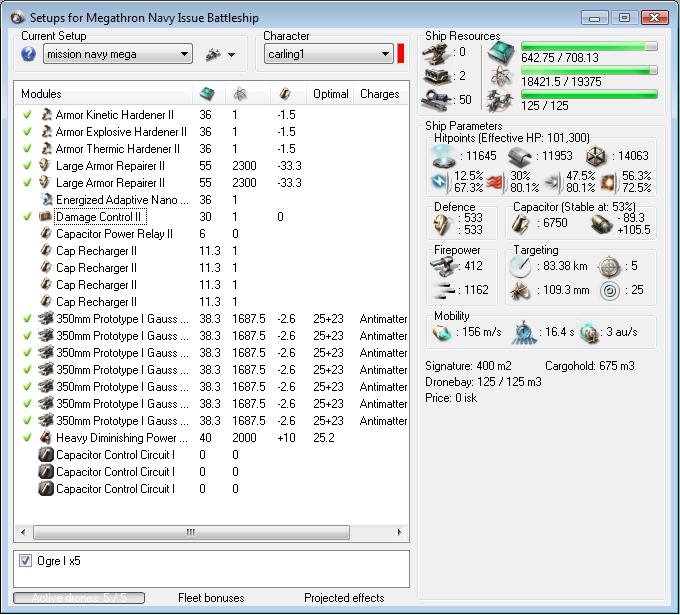Toggle Armor Explosive Hardener II active state
The image size is (680, 615).
pyautogui.click(x=27, y=132)
